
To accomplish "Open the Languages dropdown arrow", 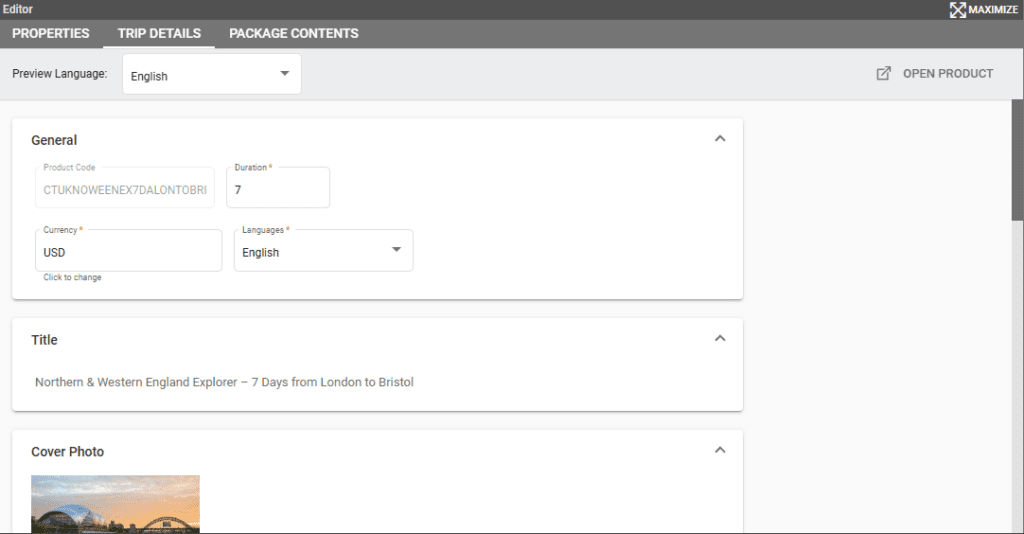I will click(x=396, y=250).
